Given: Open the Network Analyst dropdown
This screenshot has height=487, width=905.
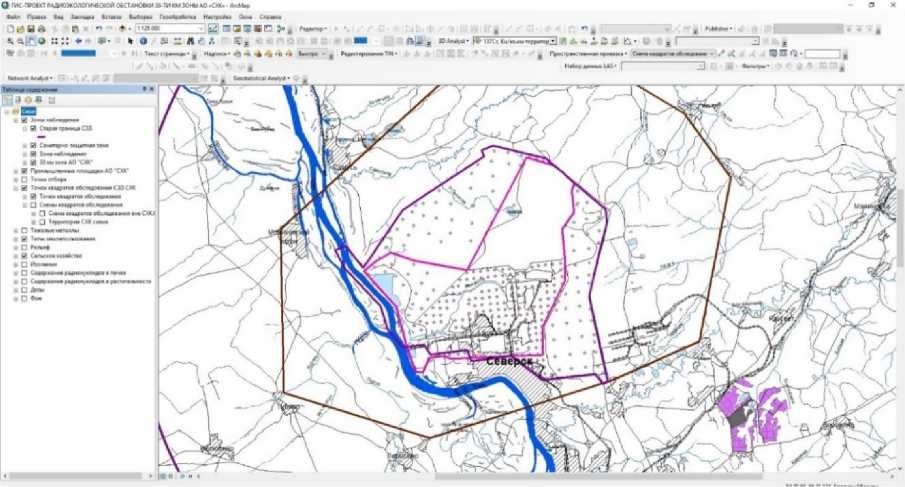Looking at the screenshot, I should click(x=30, y=78).
